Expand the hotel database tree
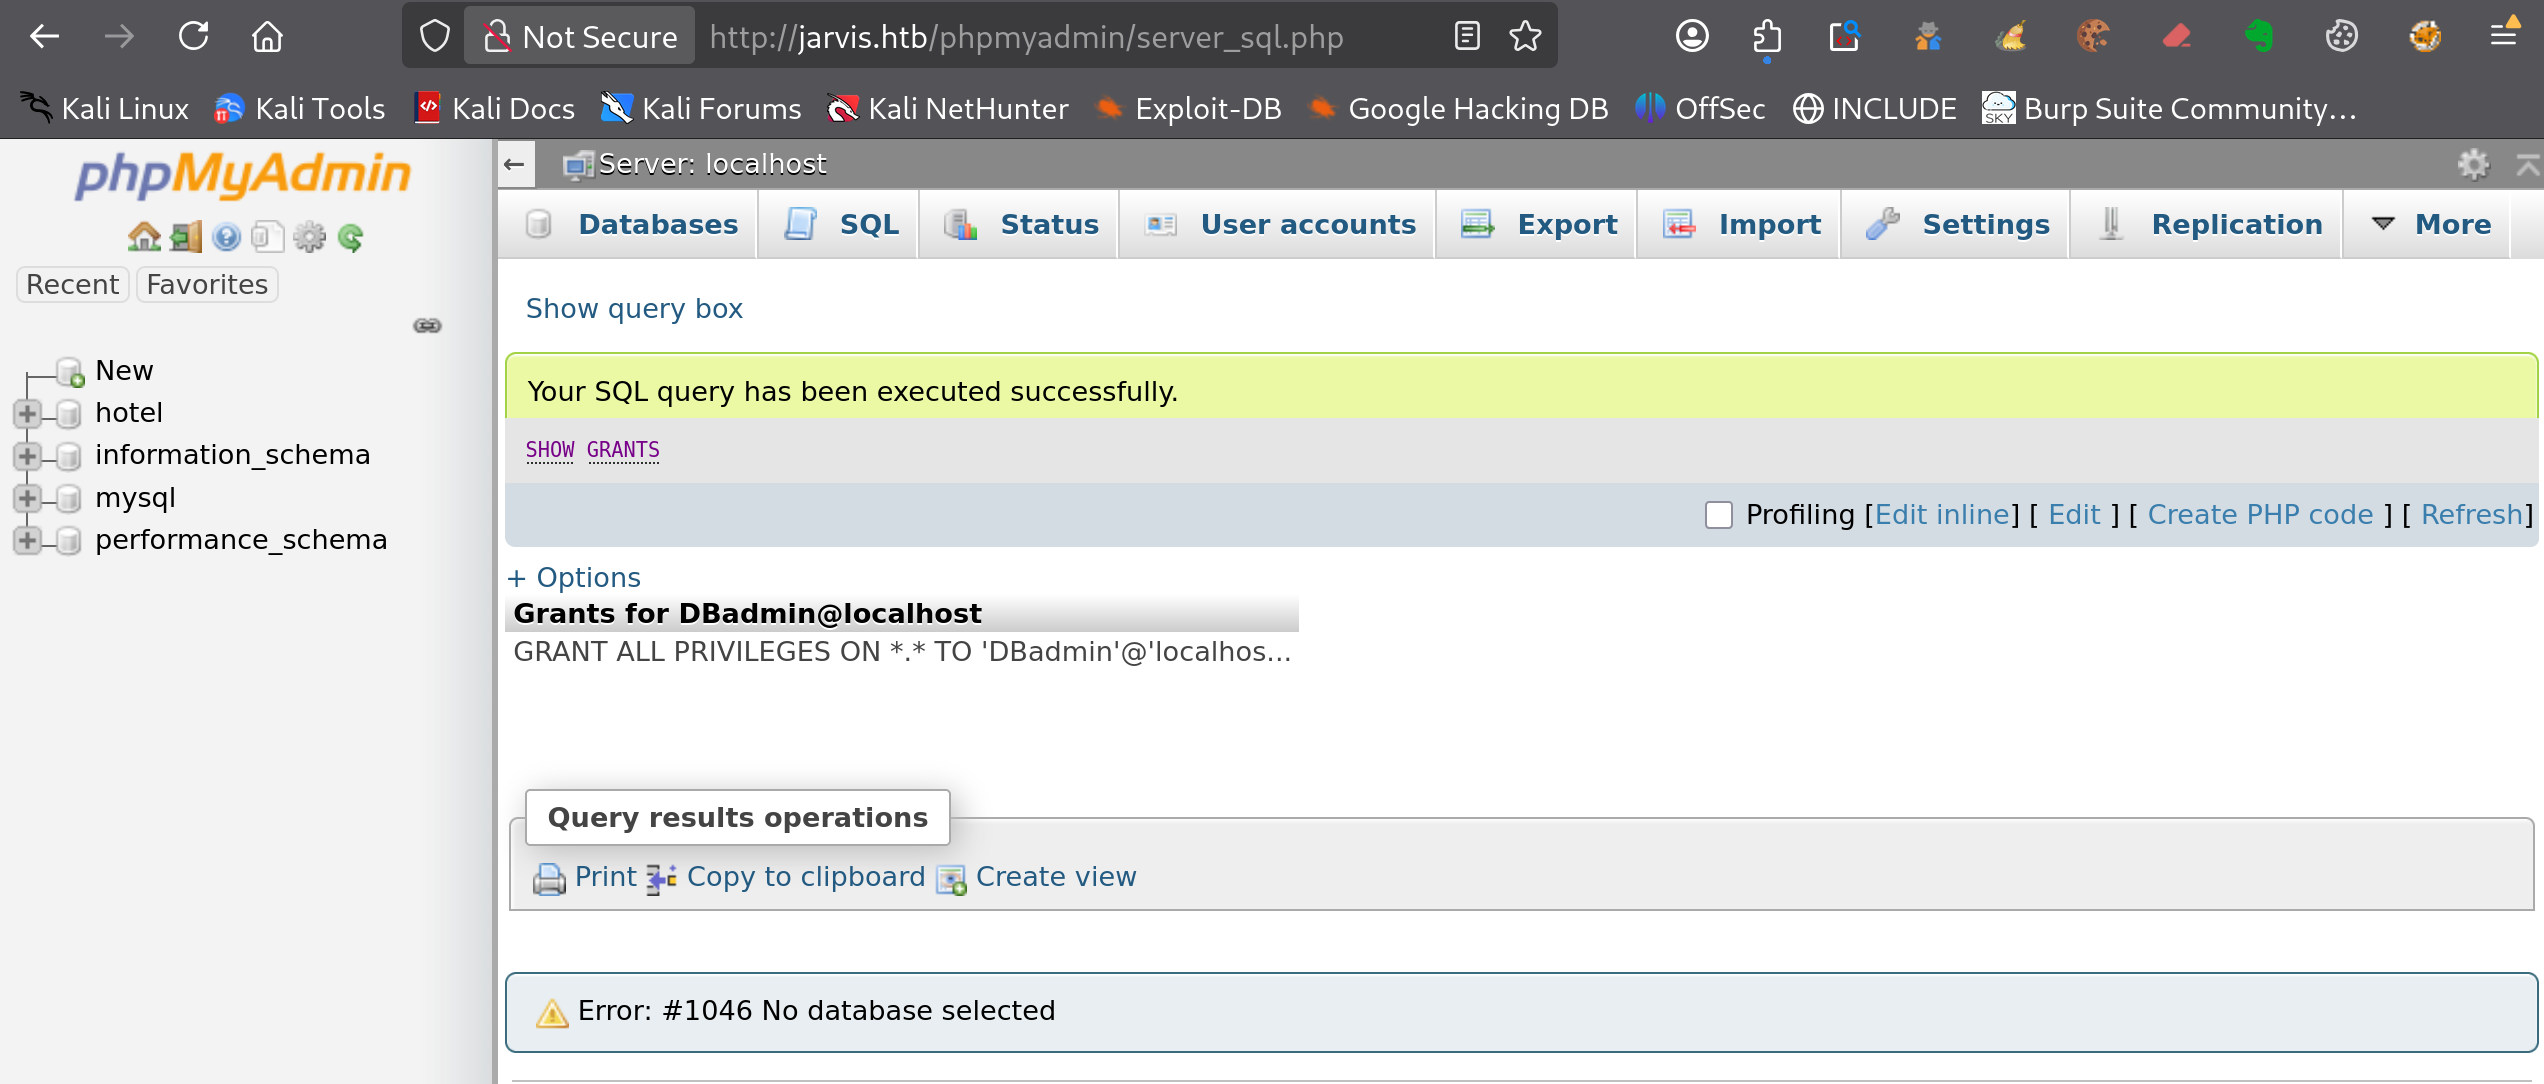 pos(27,413)
